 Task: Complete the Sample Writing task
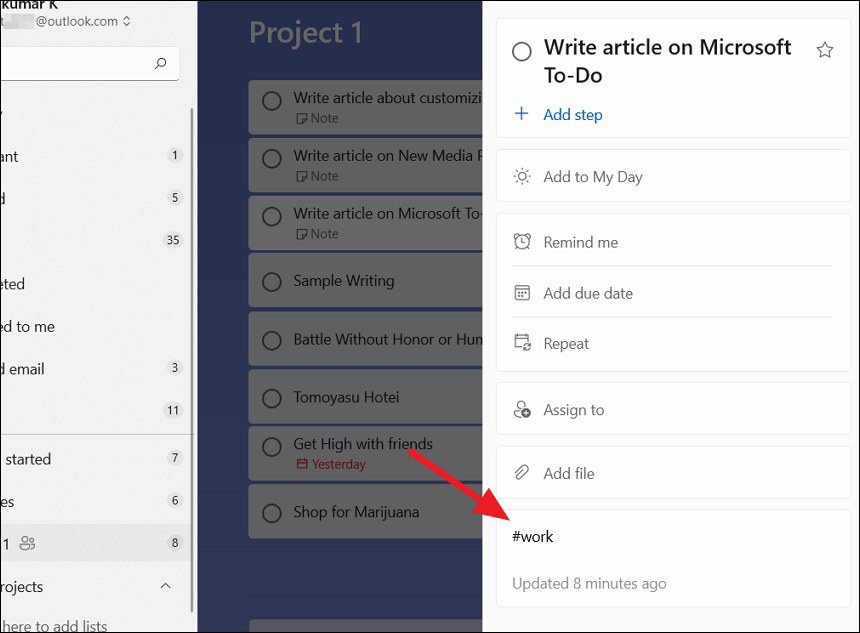[x=271, y=282]
